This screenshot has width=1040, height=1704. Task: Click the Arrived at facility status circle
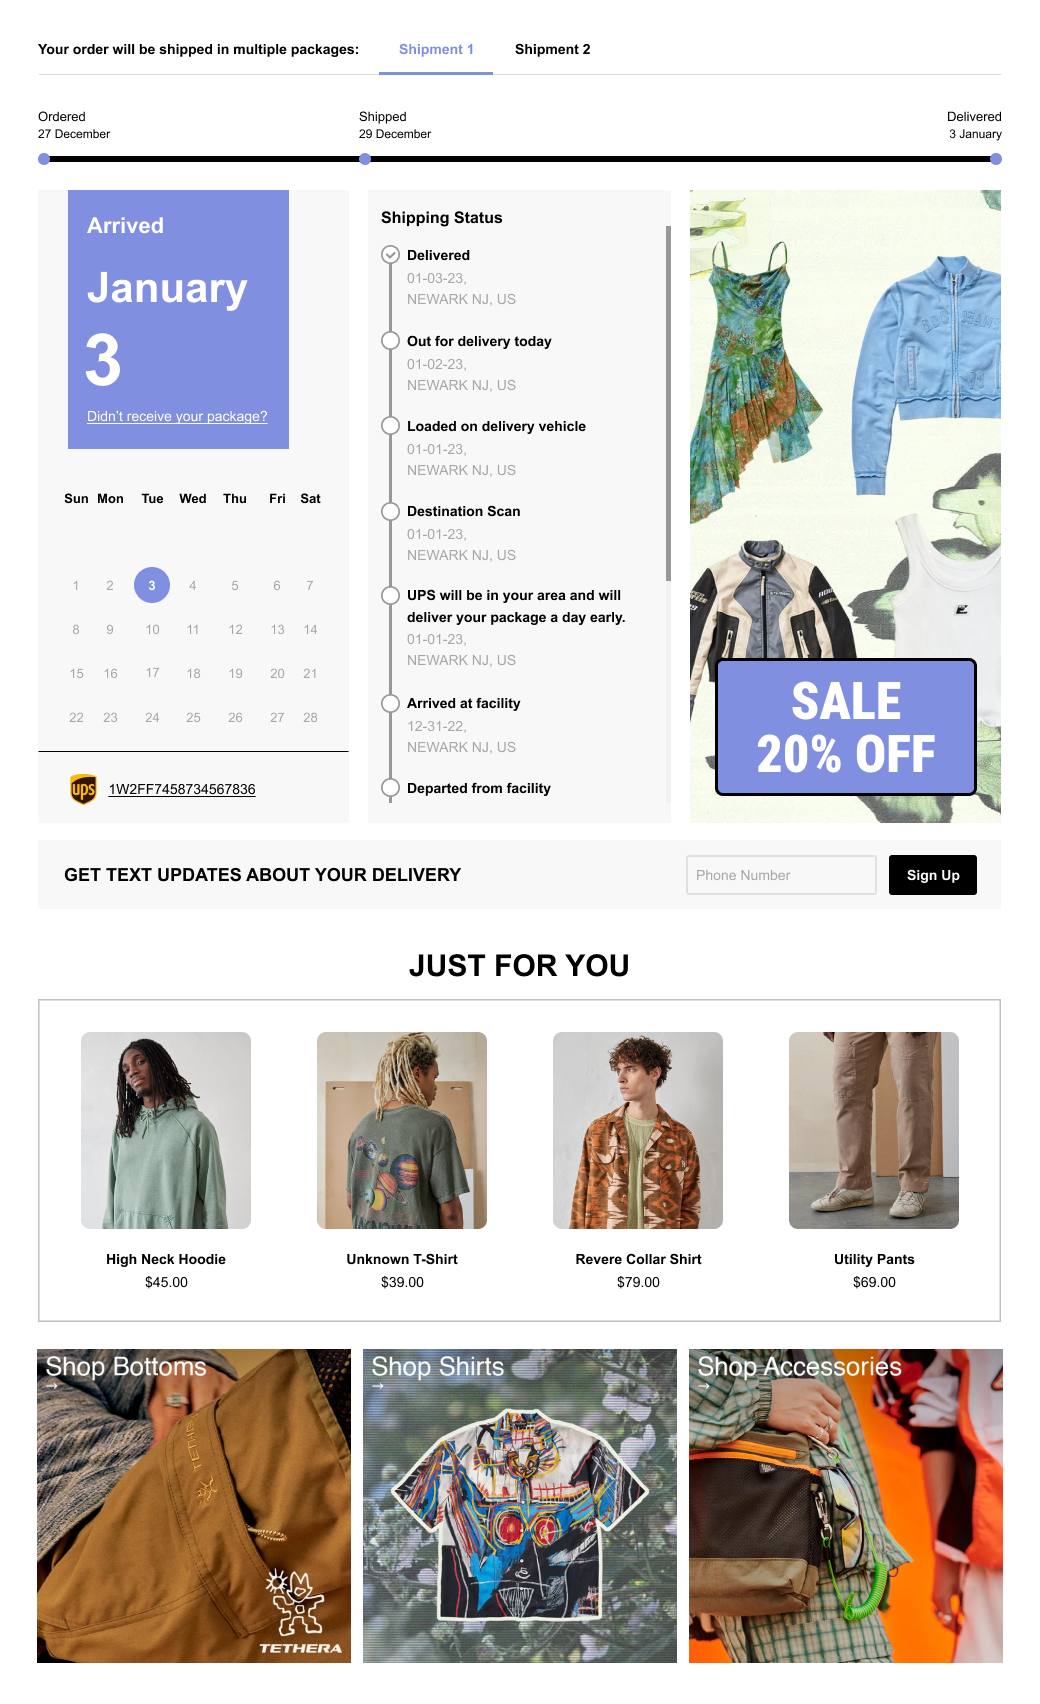tap(391, 704)
